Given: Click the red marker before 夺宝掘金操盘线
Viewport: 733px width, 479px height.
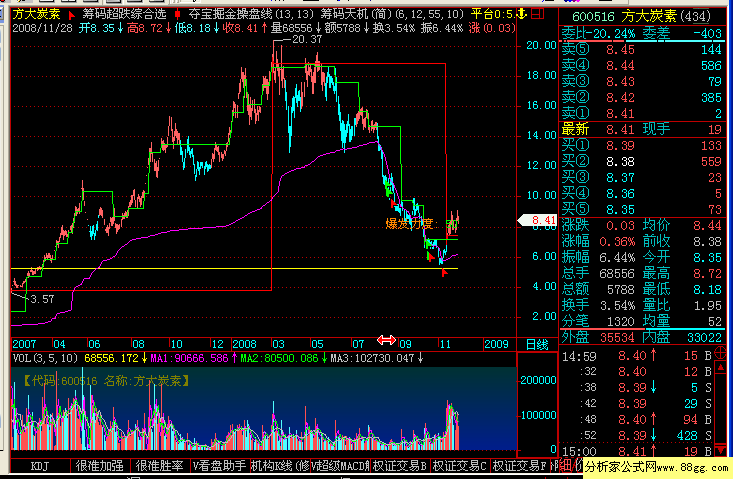Looking at the screenshot, I should 177,14.
